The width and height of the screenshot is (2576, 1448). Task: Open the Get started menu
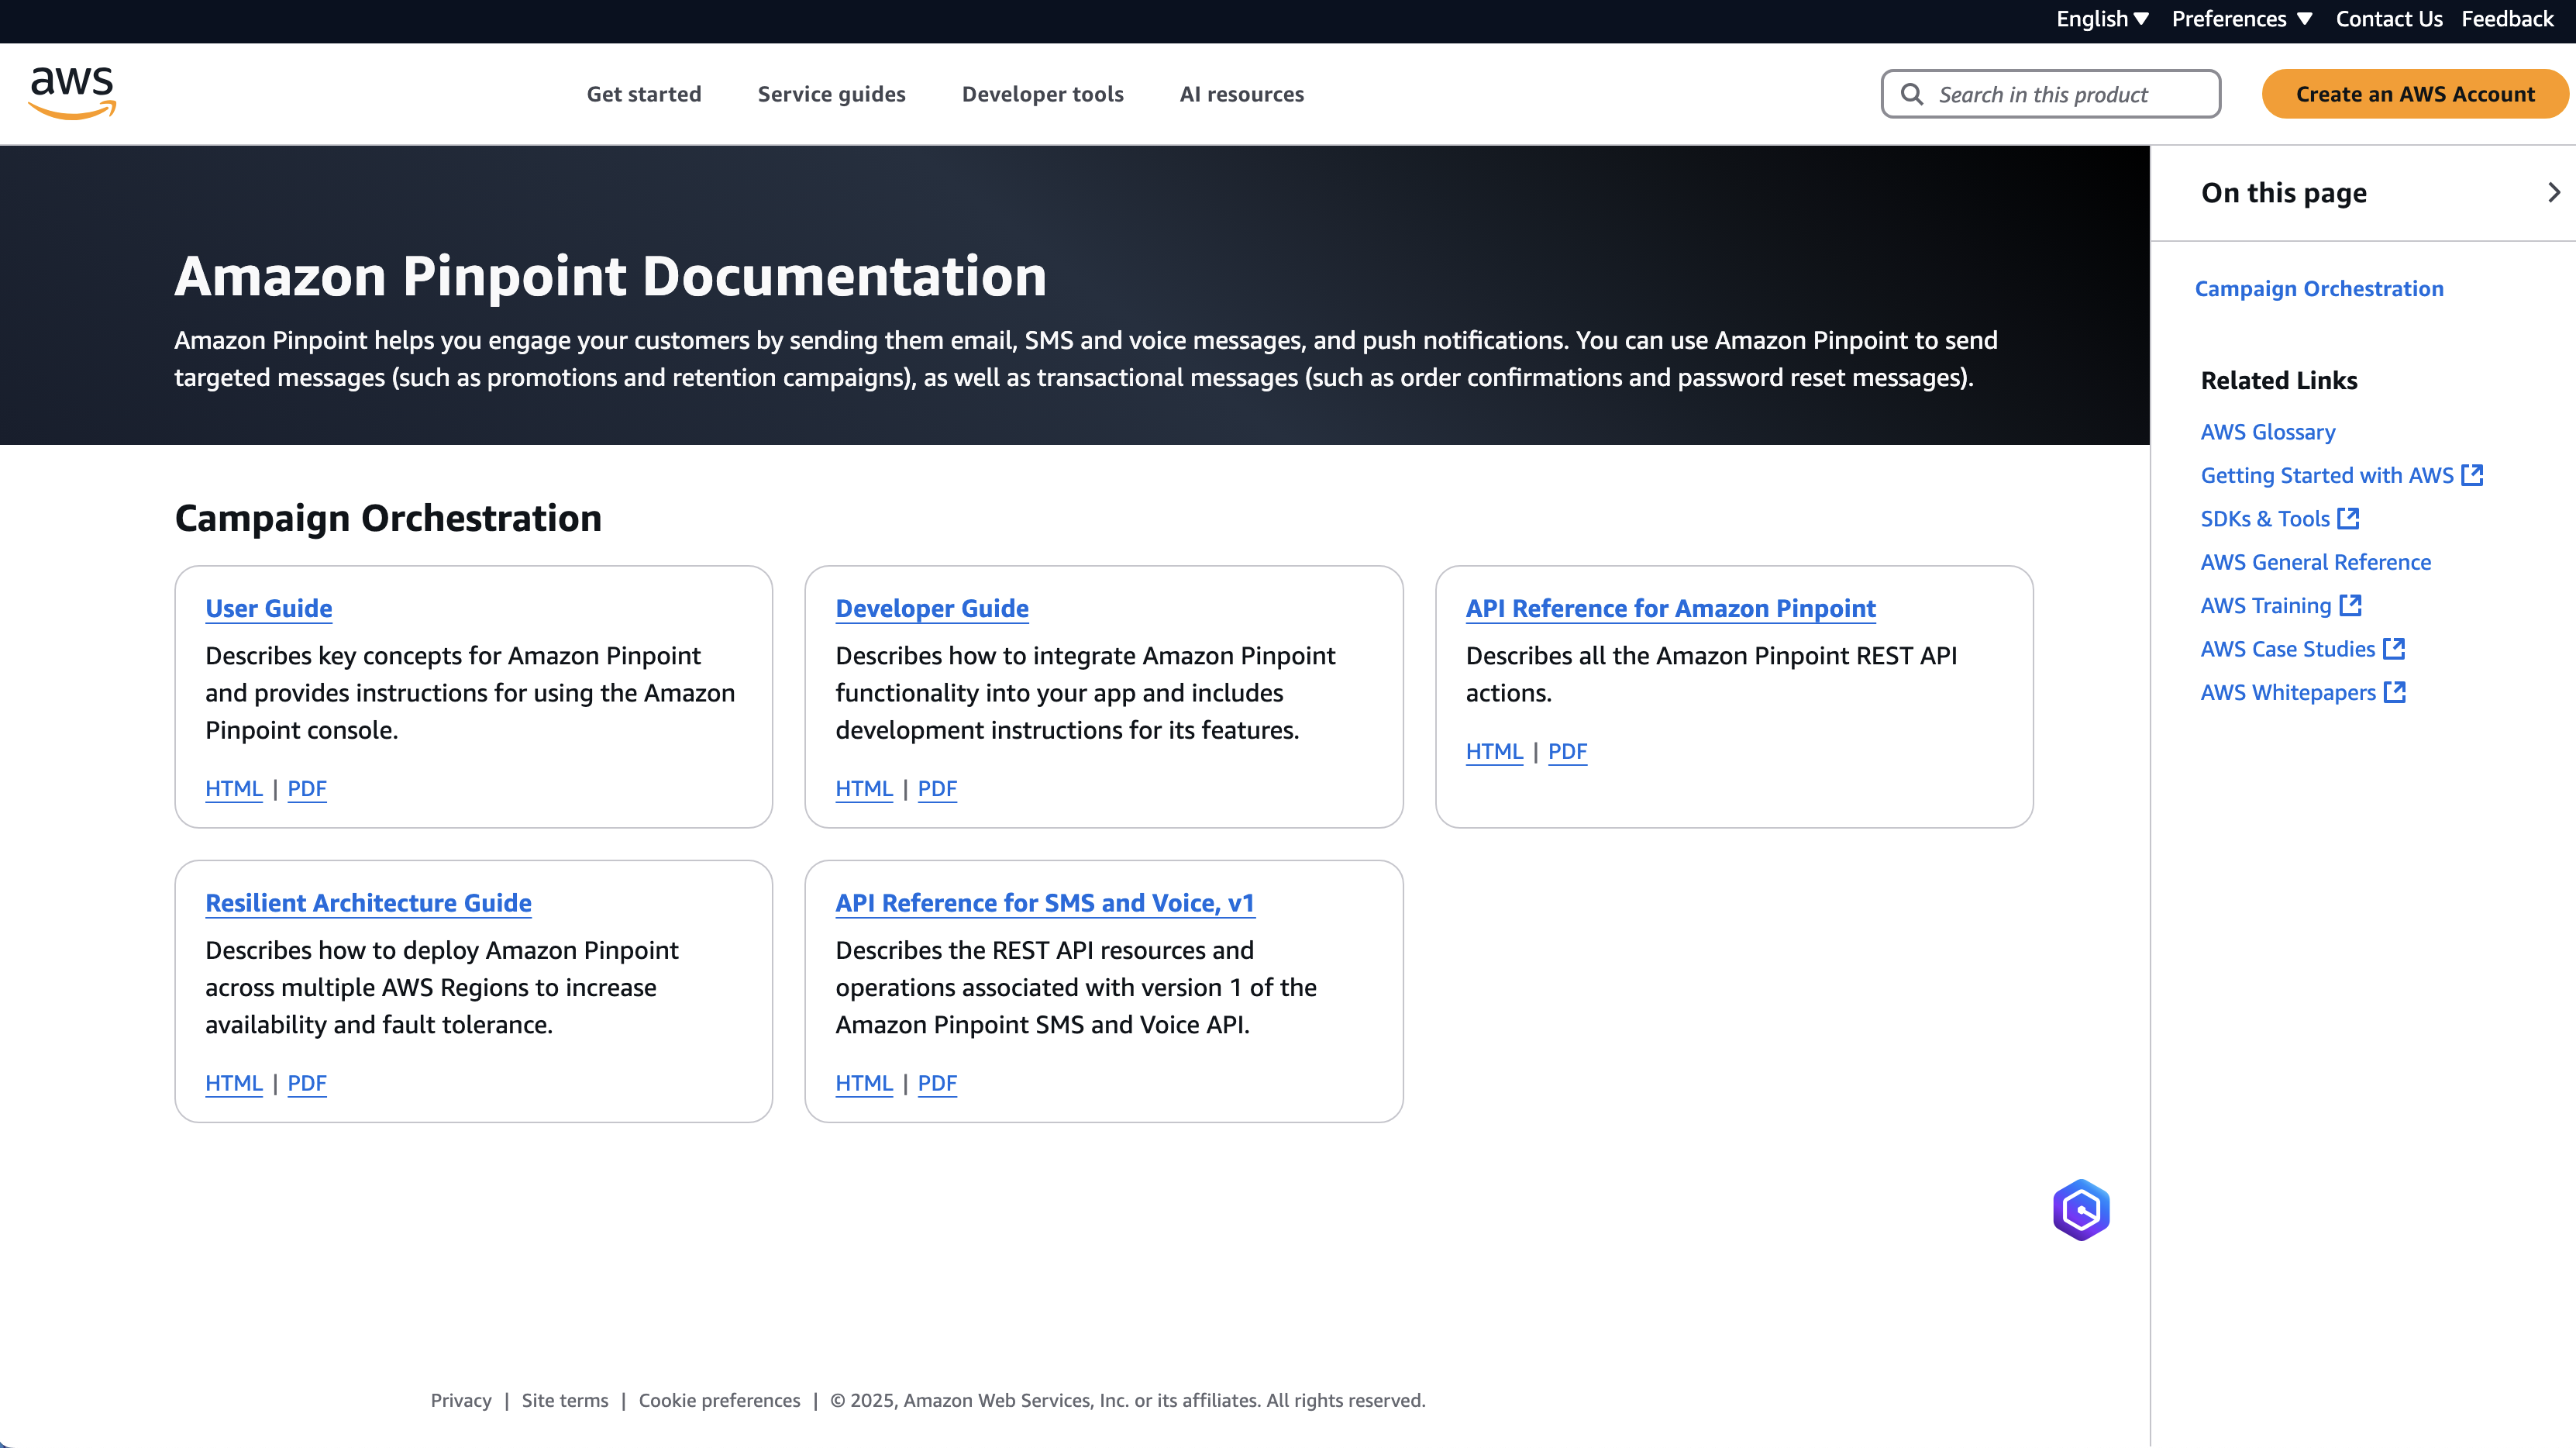pos(644,94)
